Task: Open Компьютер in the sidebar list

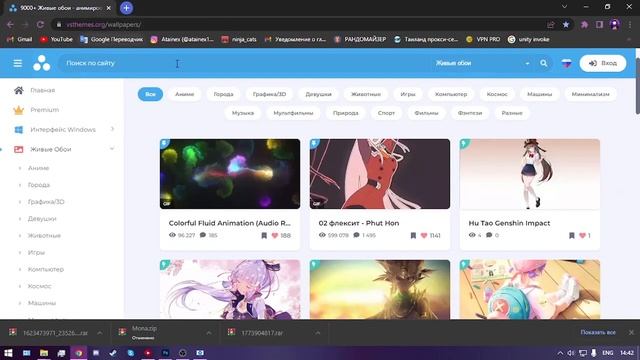Action: point(46,269)
